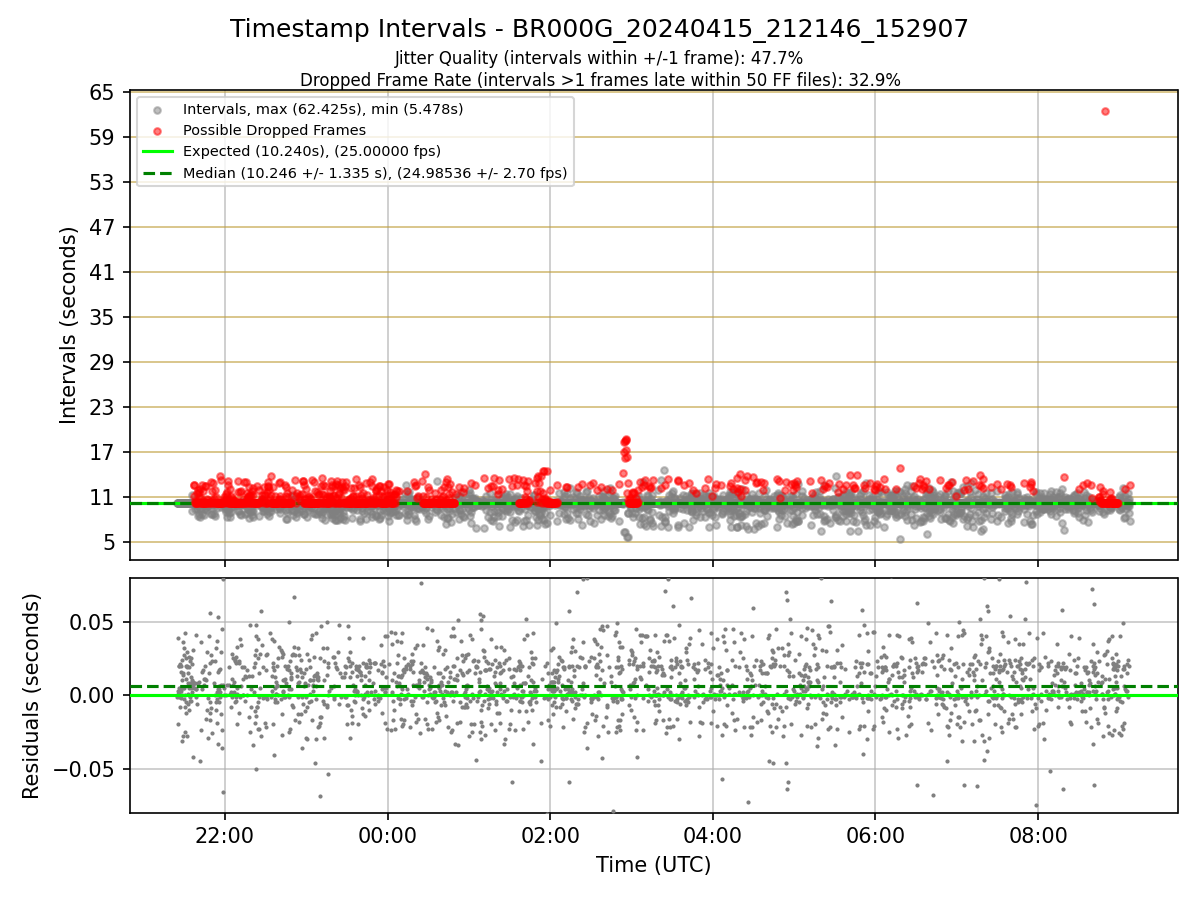Click the dashed green Median legend line

(157, 173)
